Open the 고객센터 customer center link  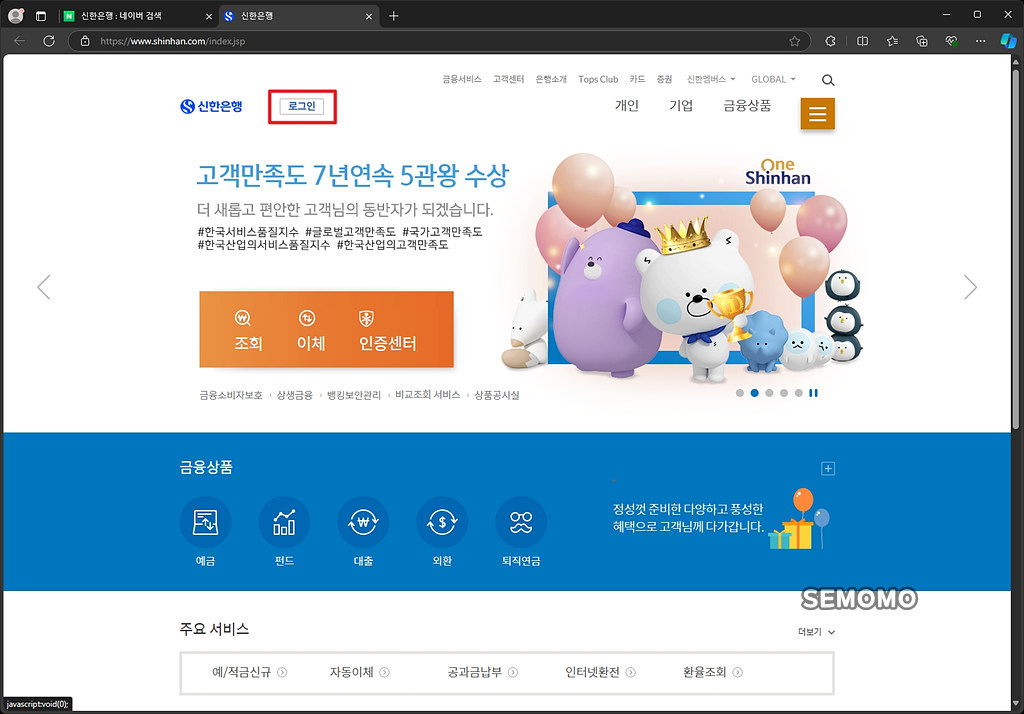tap(508, 79)
